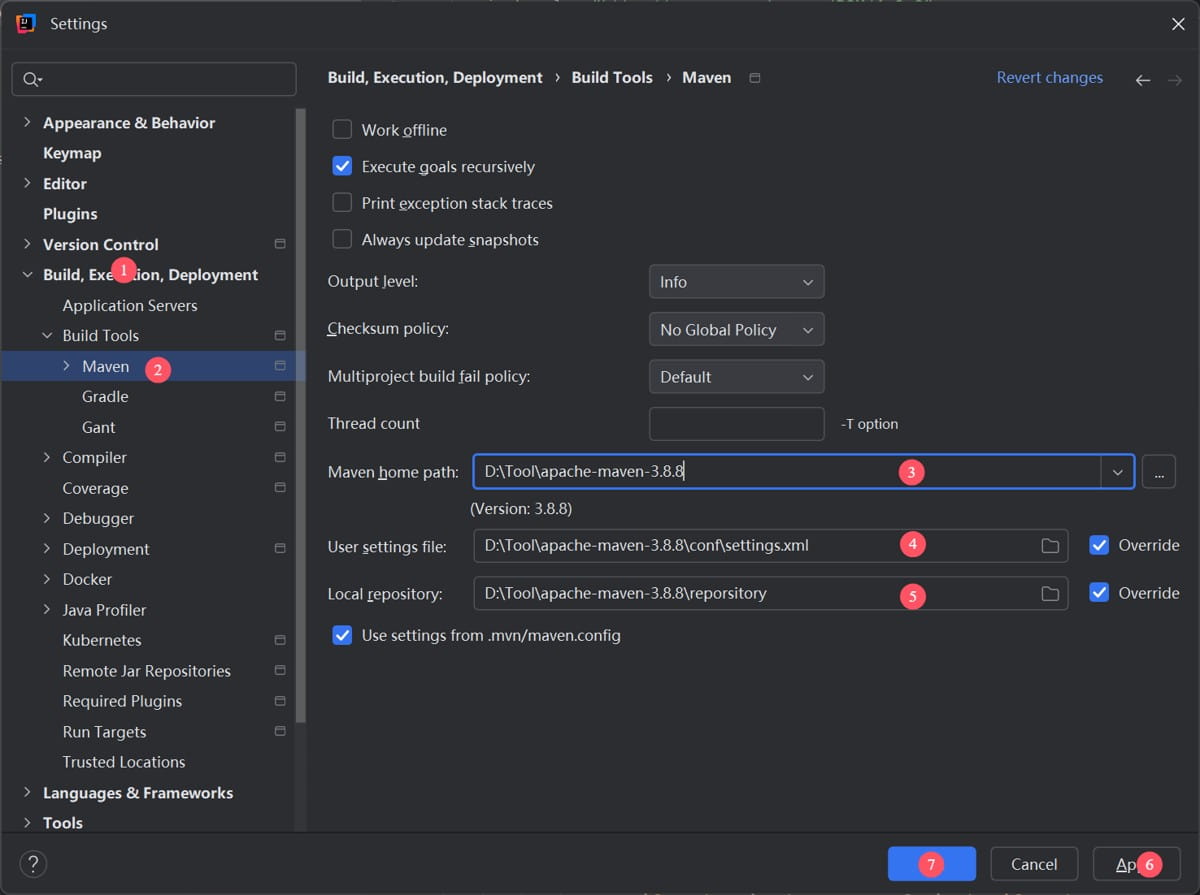This screenshot has width=1200, height=895.
Task: Click project icon on the Maven row
Action: (280, 366)
